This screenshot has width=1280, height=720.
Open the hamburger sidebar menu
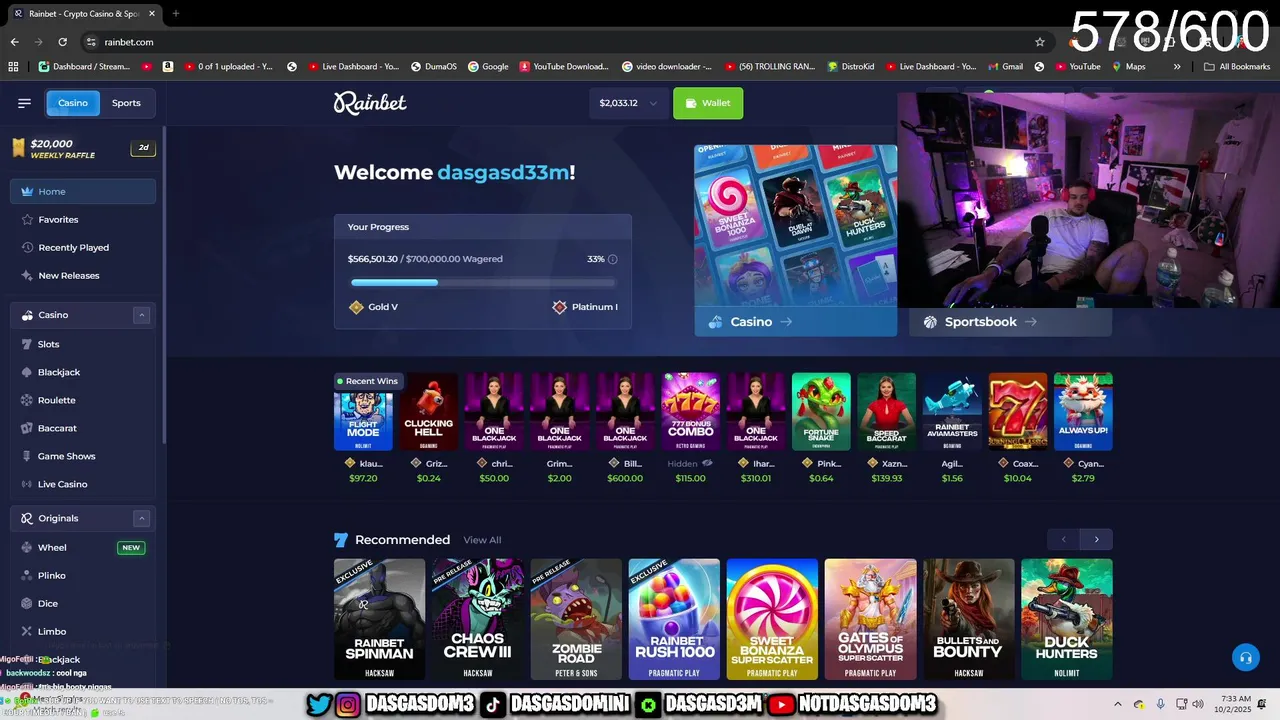(x=24, y=103)
